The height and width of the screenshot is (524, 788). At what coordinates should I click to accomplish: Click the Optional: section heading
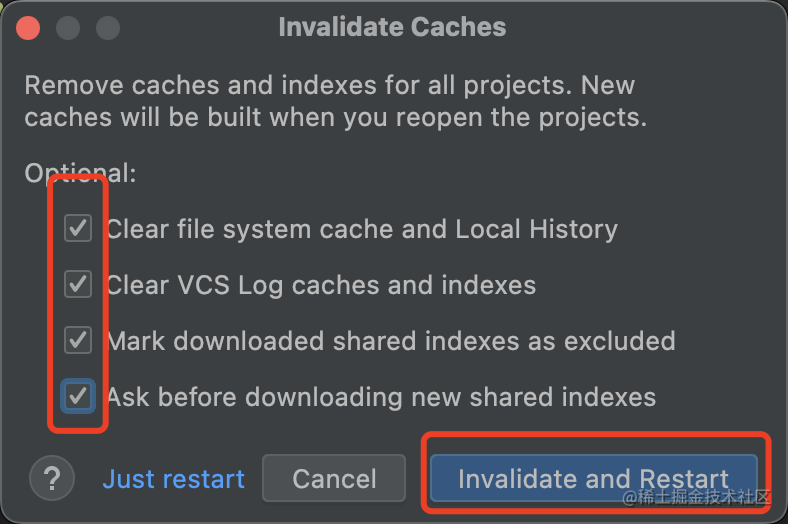(x=80, y=174)
